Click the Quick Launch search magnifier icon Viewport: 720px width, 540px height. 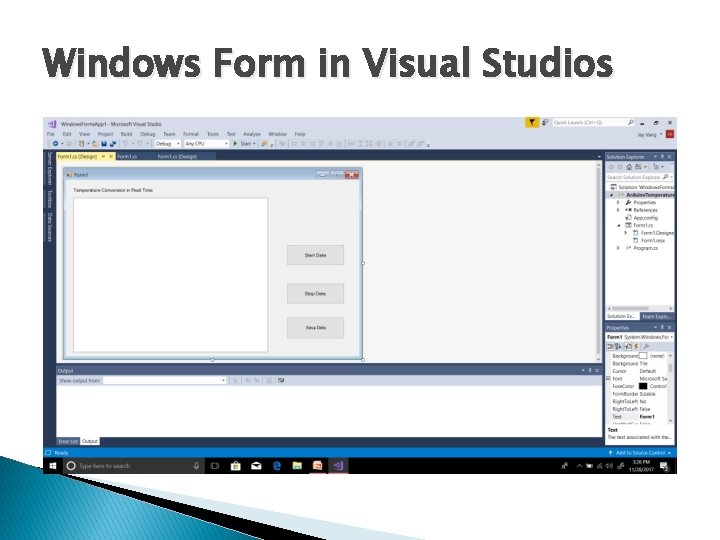point(630,123)
